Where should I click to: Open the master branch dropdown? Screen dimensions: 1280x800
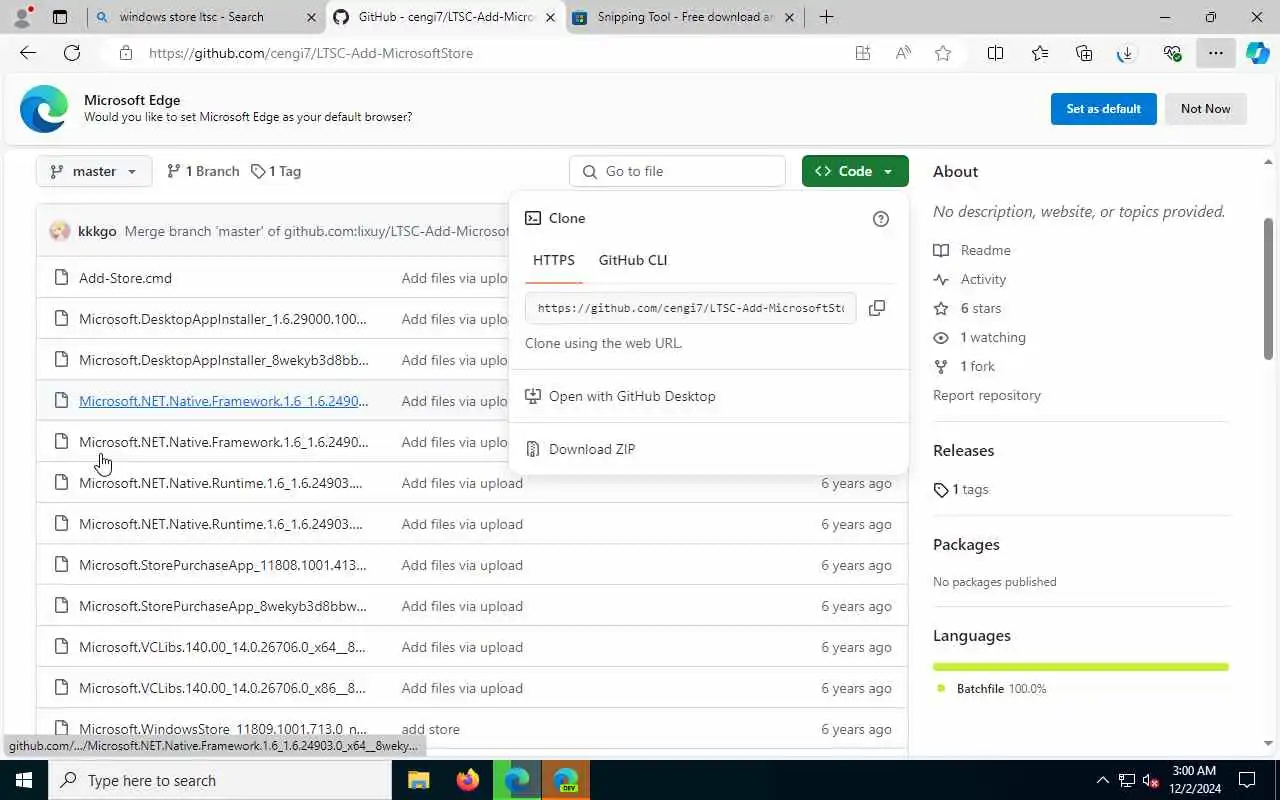94,171
